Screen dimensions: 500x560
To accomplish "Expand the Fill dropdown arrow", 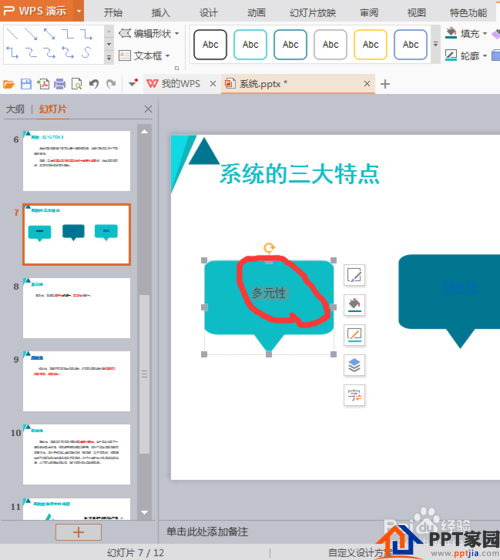I will (x=485, y=34).
